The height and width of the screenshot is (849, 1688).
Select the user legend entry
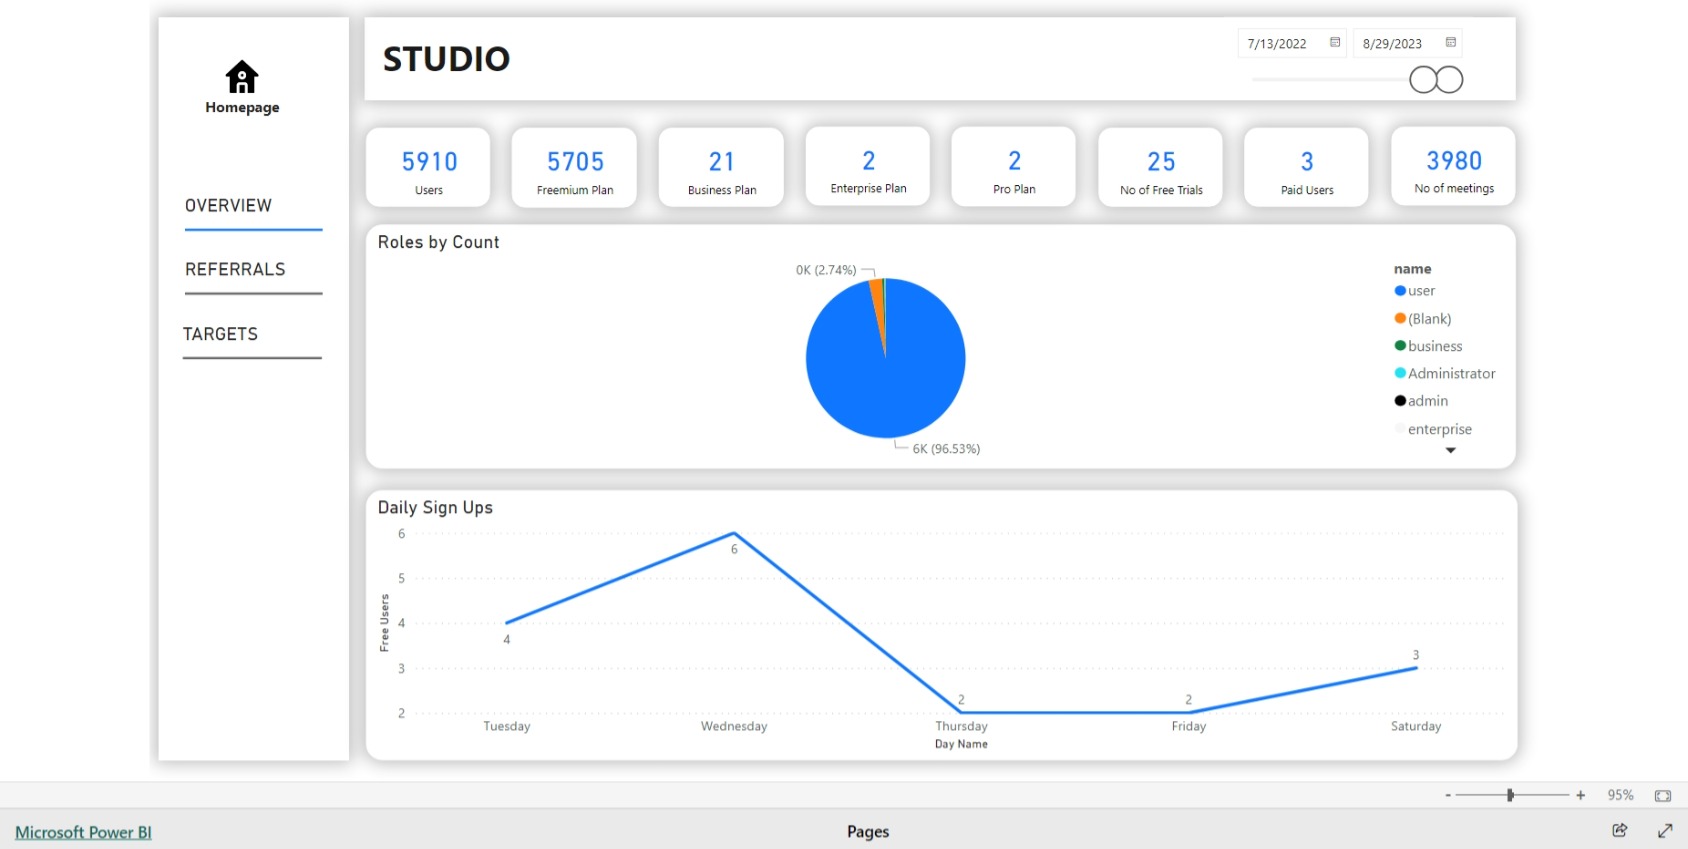1415,291
